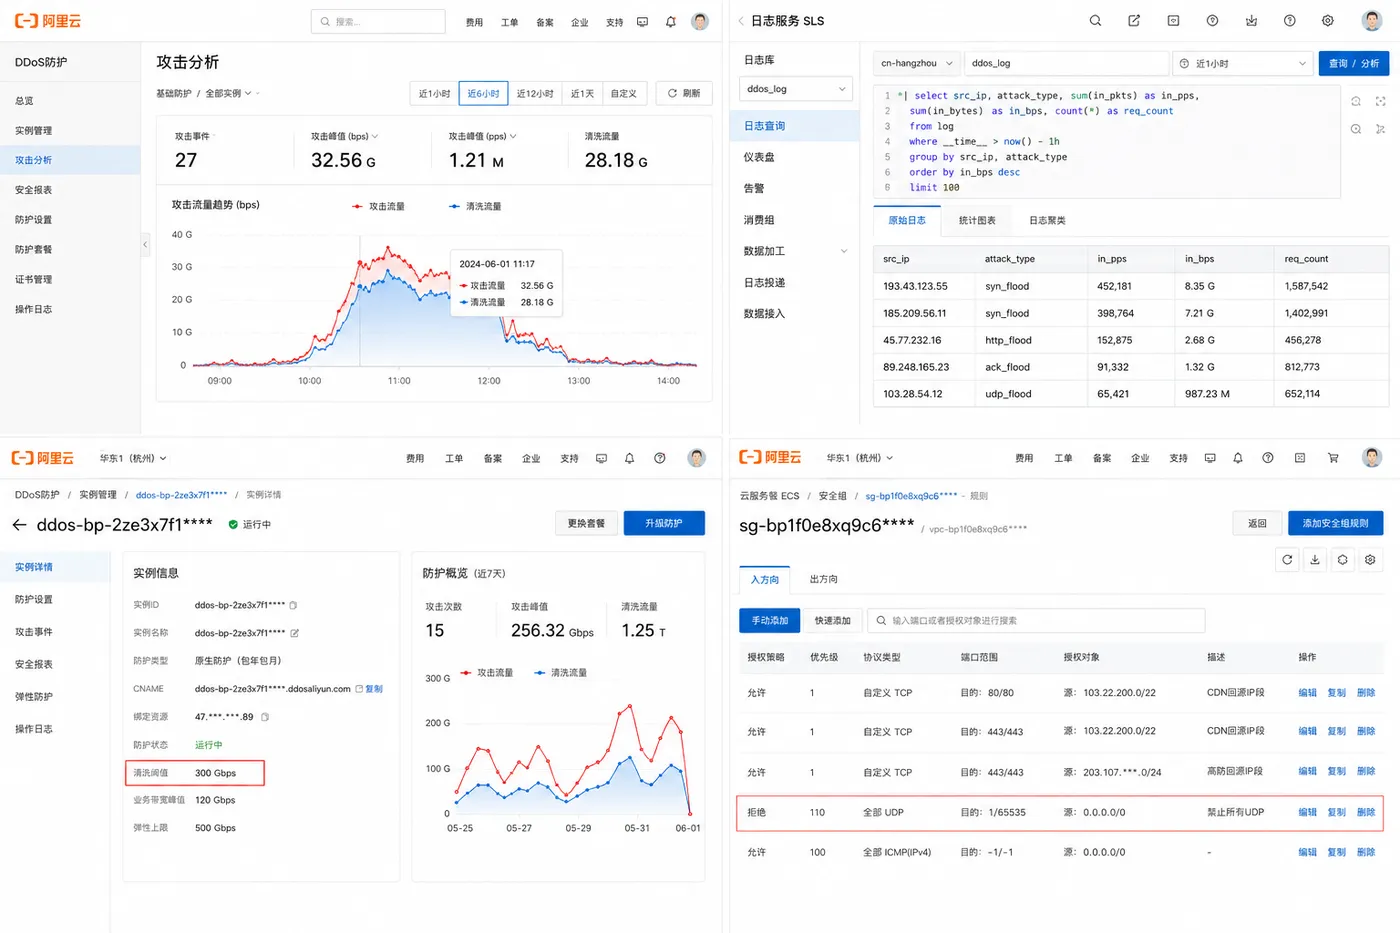Click the search magnifier in SLS header
The width and height of the screenshot is (1400, 933).
1095,21
